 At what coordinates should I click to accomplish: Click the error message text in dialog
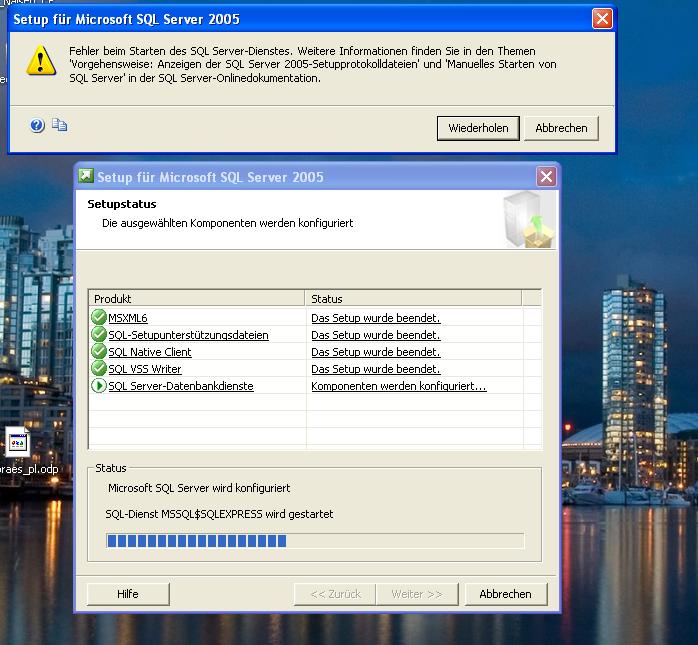(x=313, y=64)
